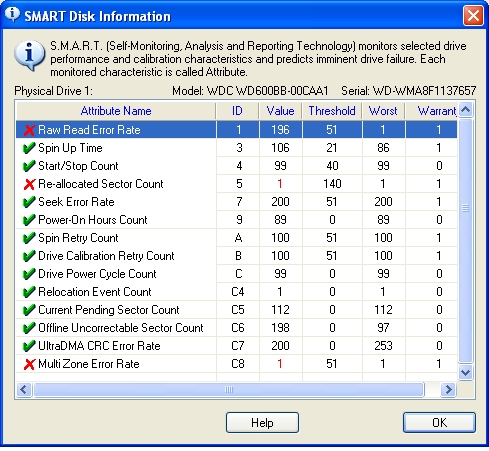489x451 pixels.
Task: Select the Current Pending Sector Count row
Action: pos(237,310)
